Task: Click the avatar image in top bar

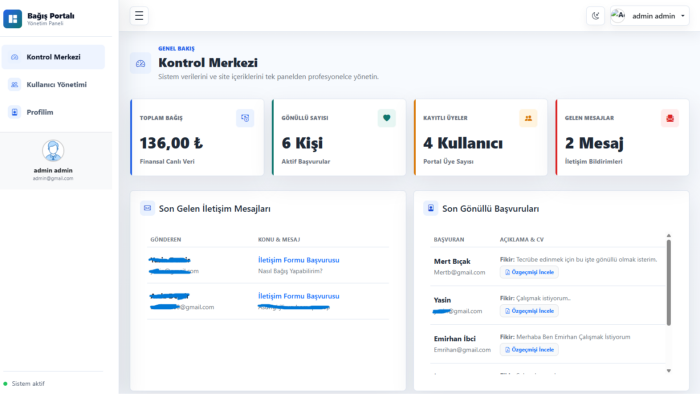Action: pos(618,16)
